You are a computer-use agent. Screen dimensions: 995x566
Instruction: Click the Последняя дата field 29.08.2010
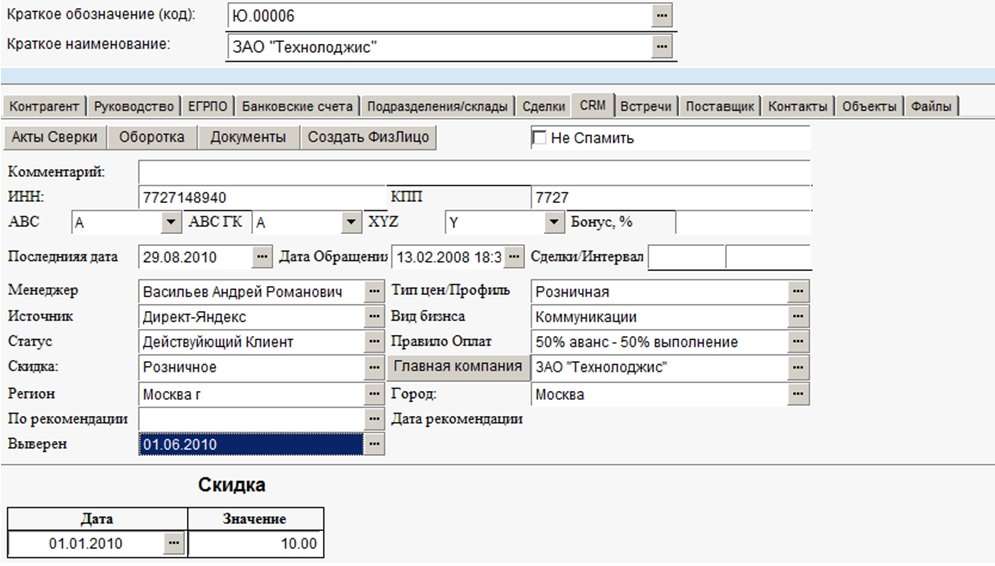195,257
